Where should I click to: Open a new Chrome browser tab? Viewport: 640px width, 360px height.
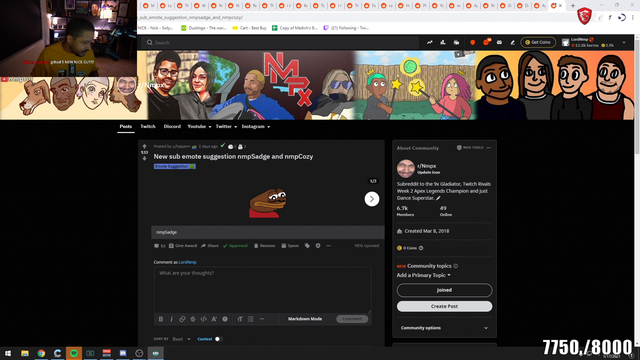[573, 6]
